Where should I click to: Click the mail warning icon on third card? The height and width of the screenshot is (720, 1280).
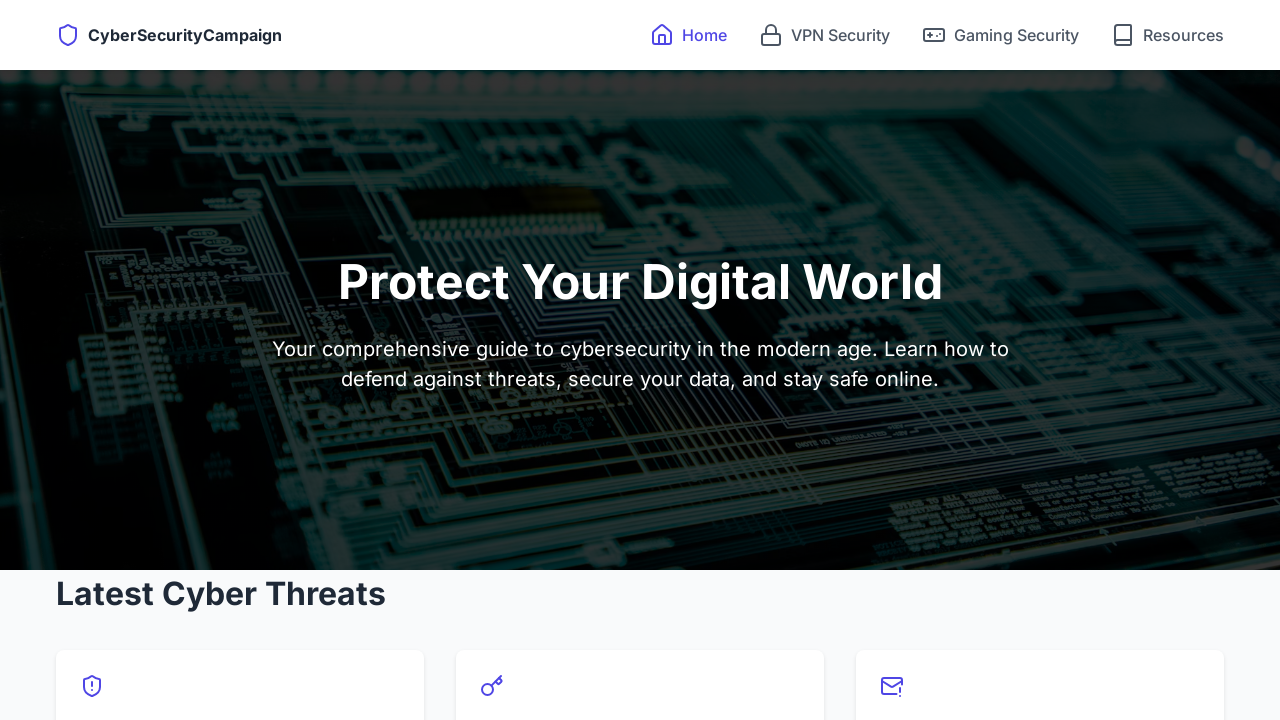click(x=892, y=686)
